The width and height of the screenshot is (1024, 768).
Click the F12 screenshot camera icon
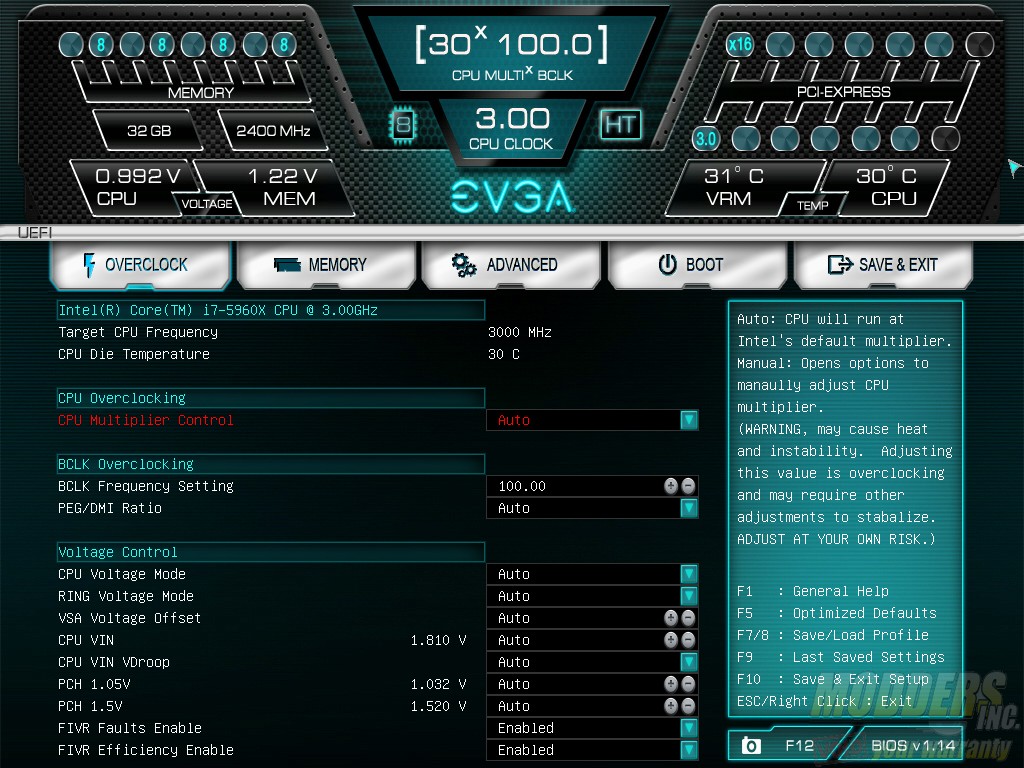(x=751, y=745)
